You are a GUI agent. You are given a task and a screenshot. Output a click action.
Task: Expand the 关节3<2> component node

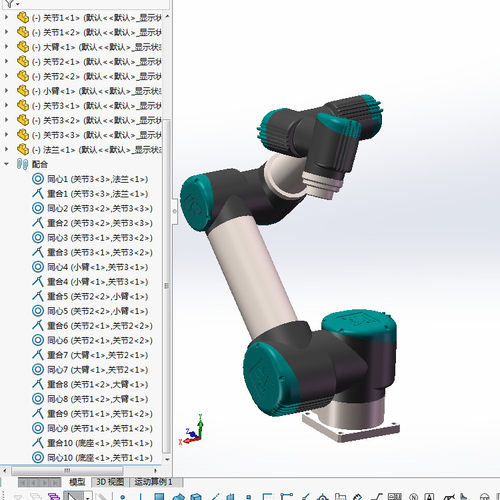(x=6, y=120)
